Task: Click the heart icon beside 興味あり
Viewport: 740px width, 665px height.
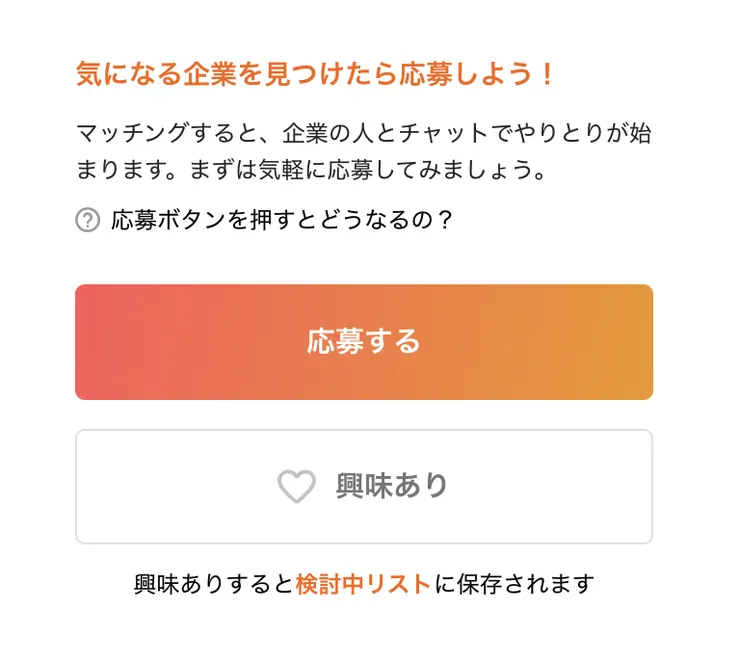Action: 296,487
